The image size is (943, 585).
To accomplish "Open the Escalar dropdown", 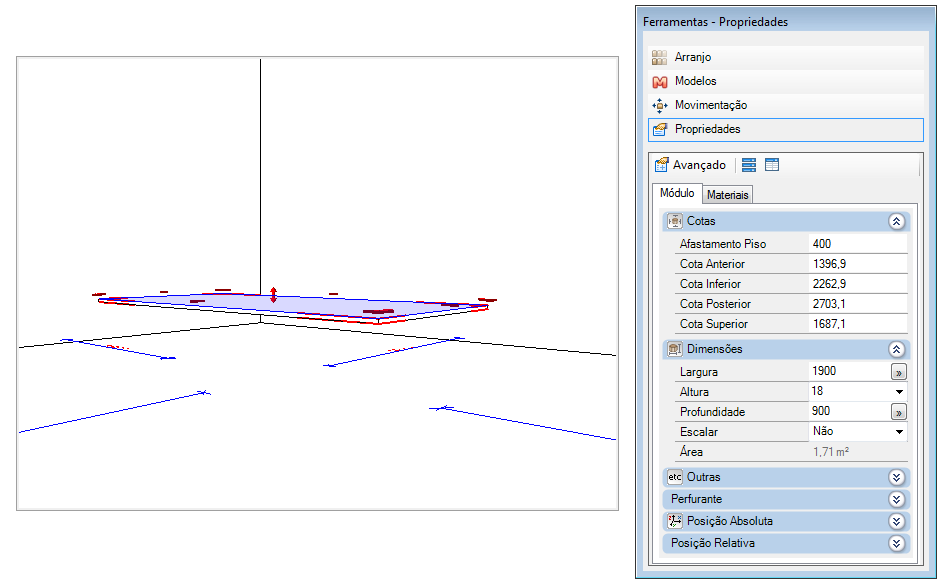I will pyautogui.click(x=899, y=432).
